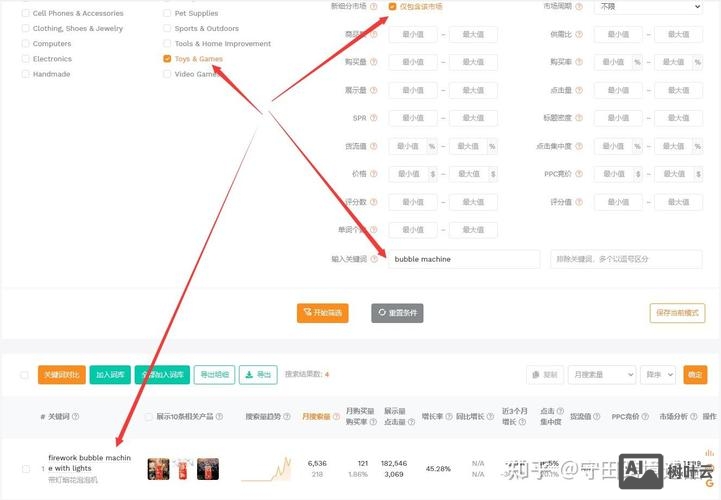Toggle the 仅包含该市场 checkbox
721x500 pixels.
coord(392,7)
